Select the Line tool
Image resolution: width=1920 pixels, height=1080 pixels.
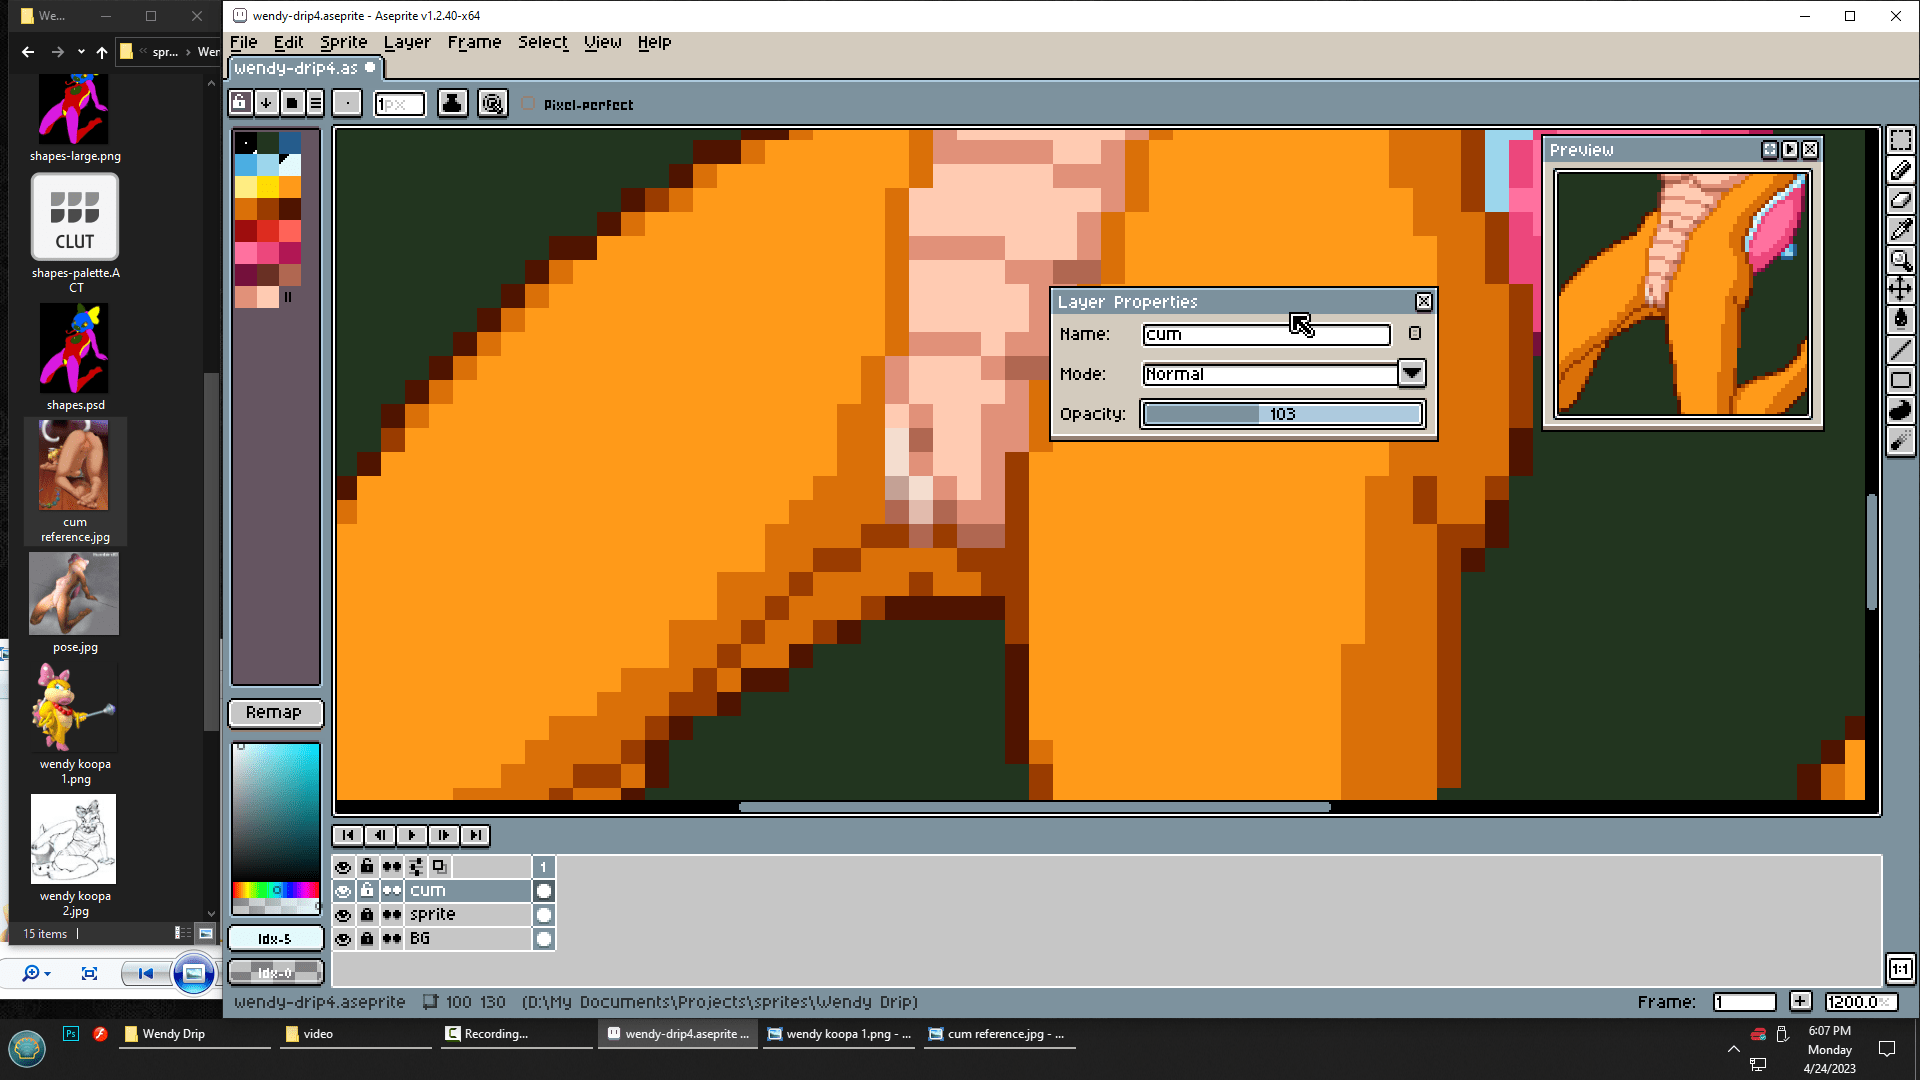[1900, 349]
